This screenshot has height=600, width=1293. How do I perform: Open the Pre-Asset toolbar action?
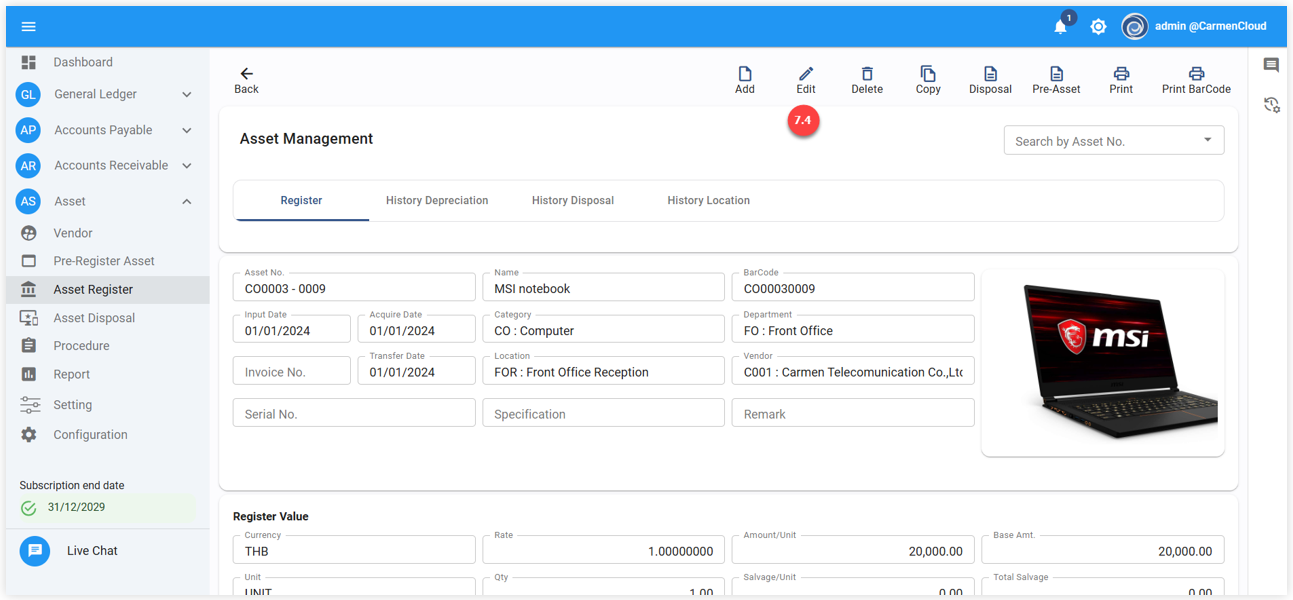(1055, 80)
